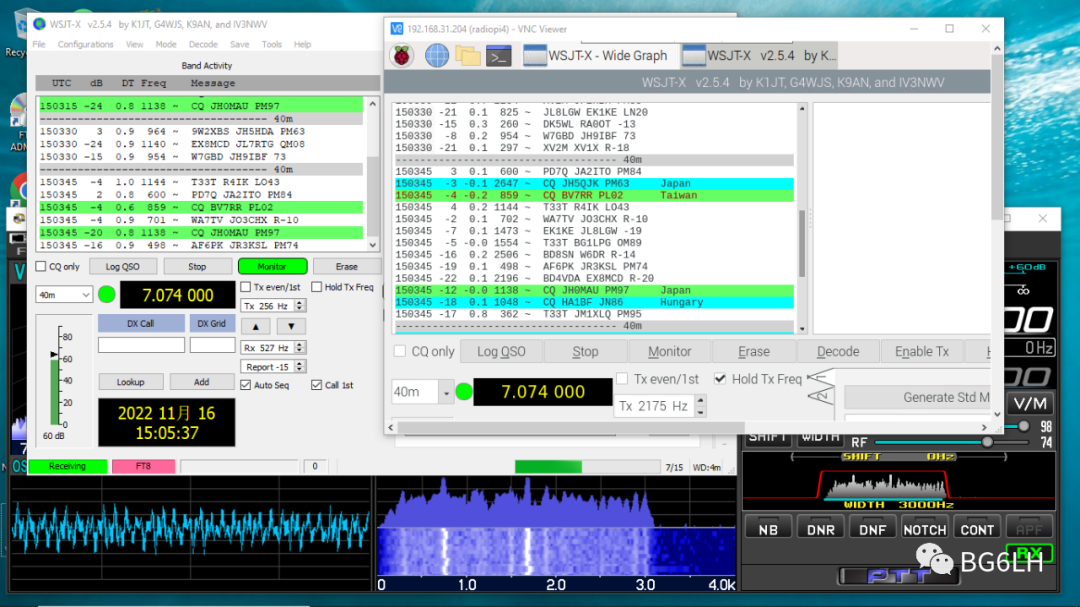Click the CONT button on radio panel

point(977,528)
